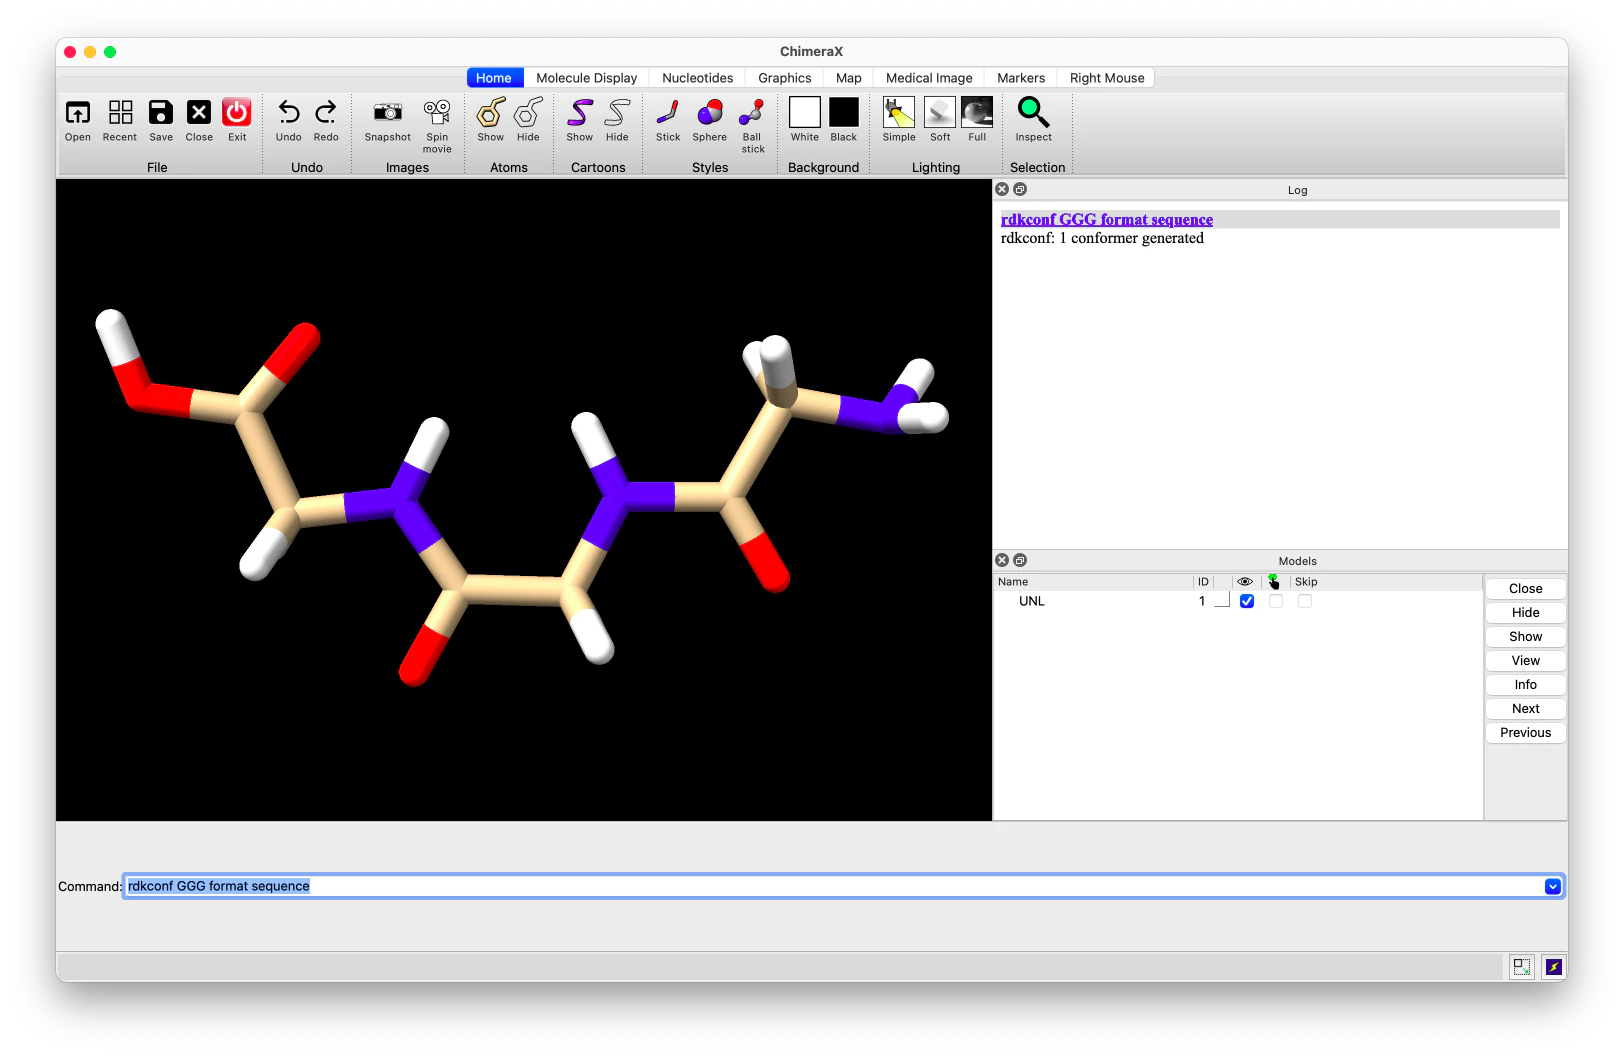Open the Right Mouse tab
Image resolution: width=1624 pixels, height=1056 pixels.
[1107, 78]
